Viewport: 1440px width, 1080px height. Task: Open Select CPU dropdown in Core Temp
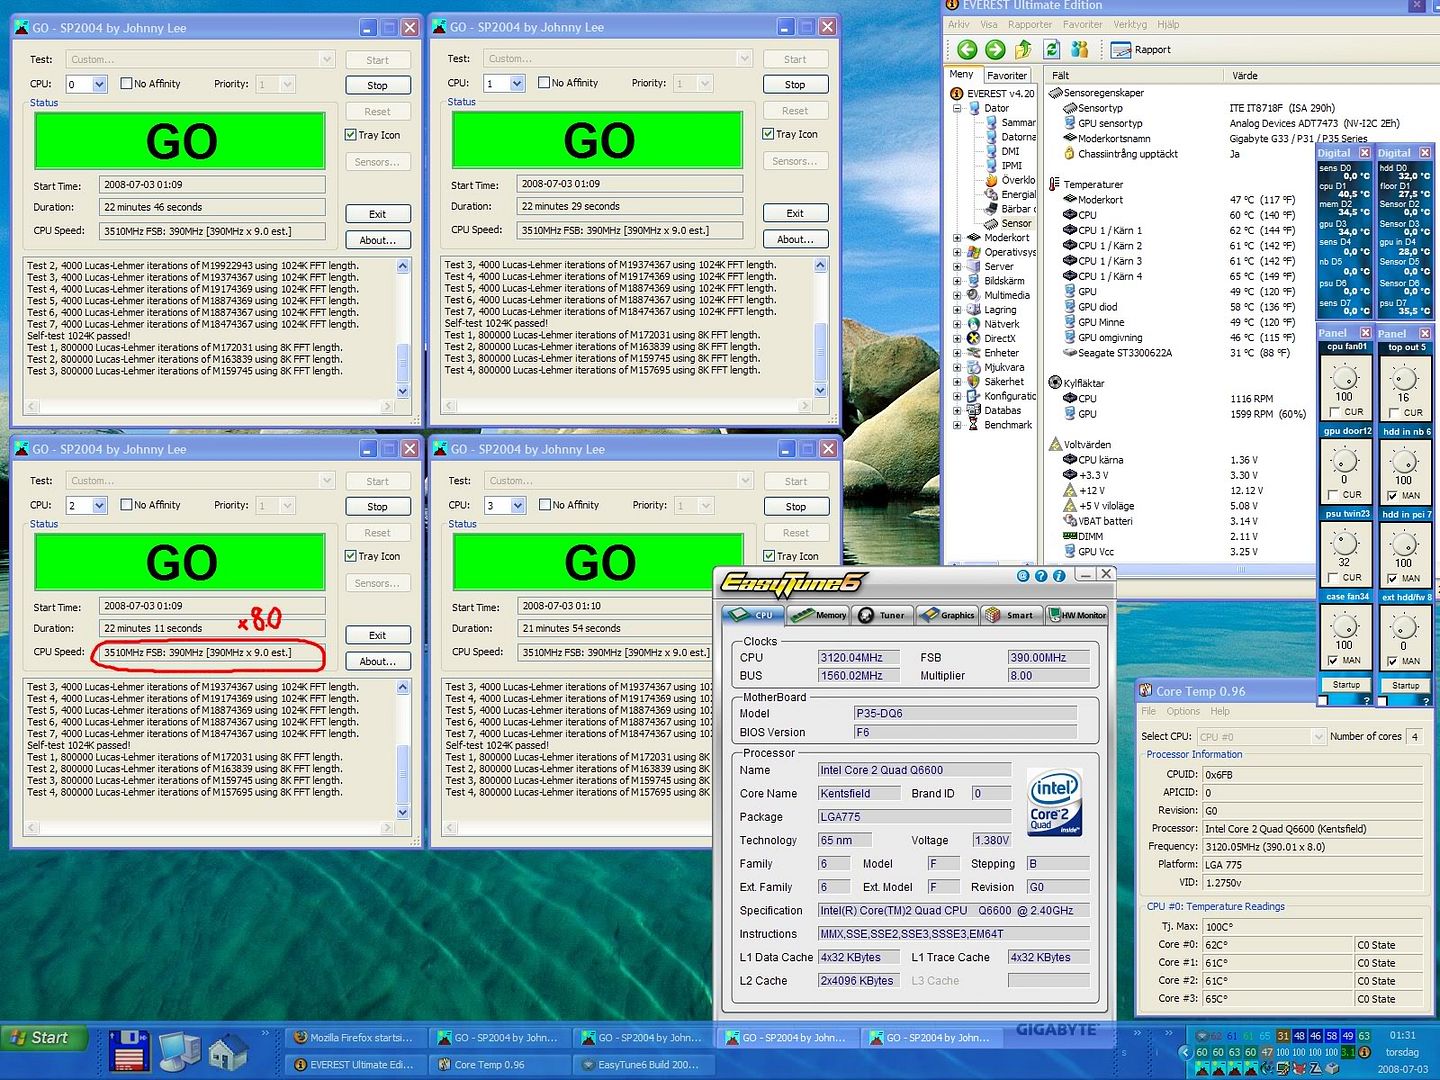click(1317, 737)
